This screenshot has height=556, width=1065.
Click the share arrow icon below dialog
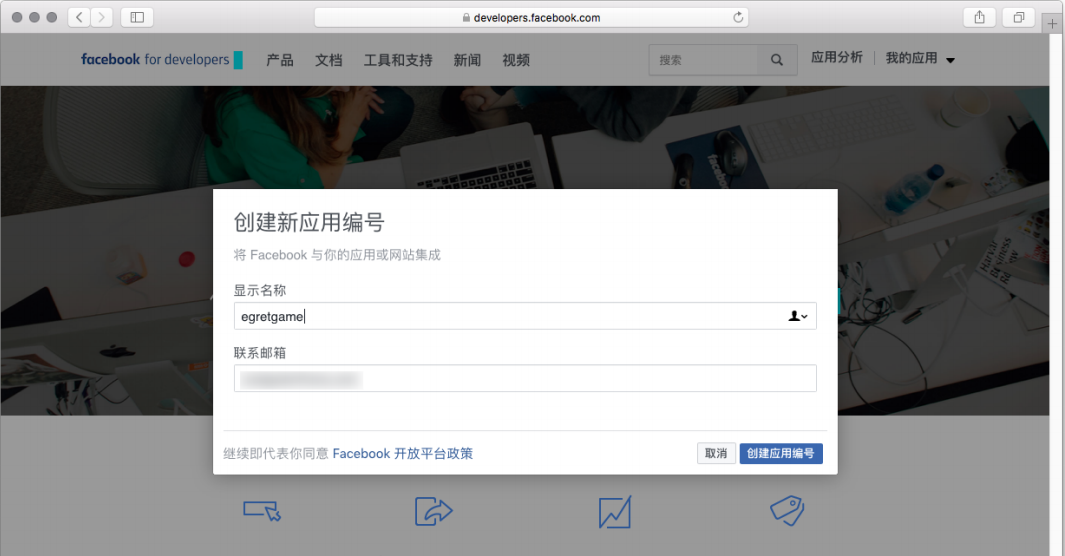(x=433, y=511)
